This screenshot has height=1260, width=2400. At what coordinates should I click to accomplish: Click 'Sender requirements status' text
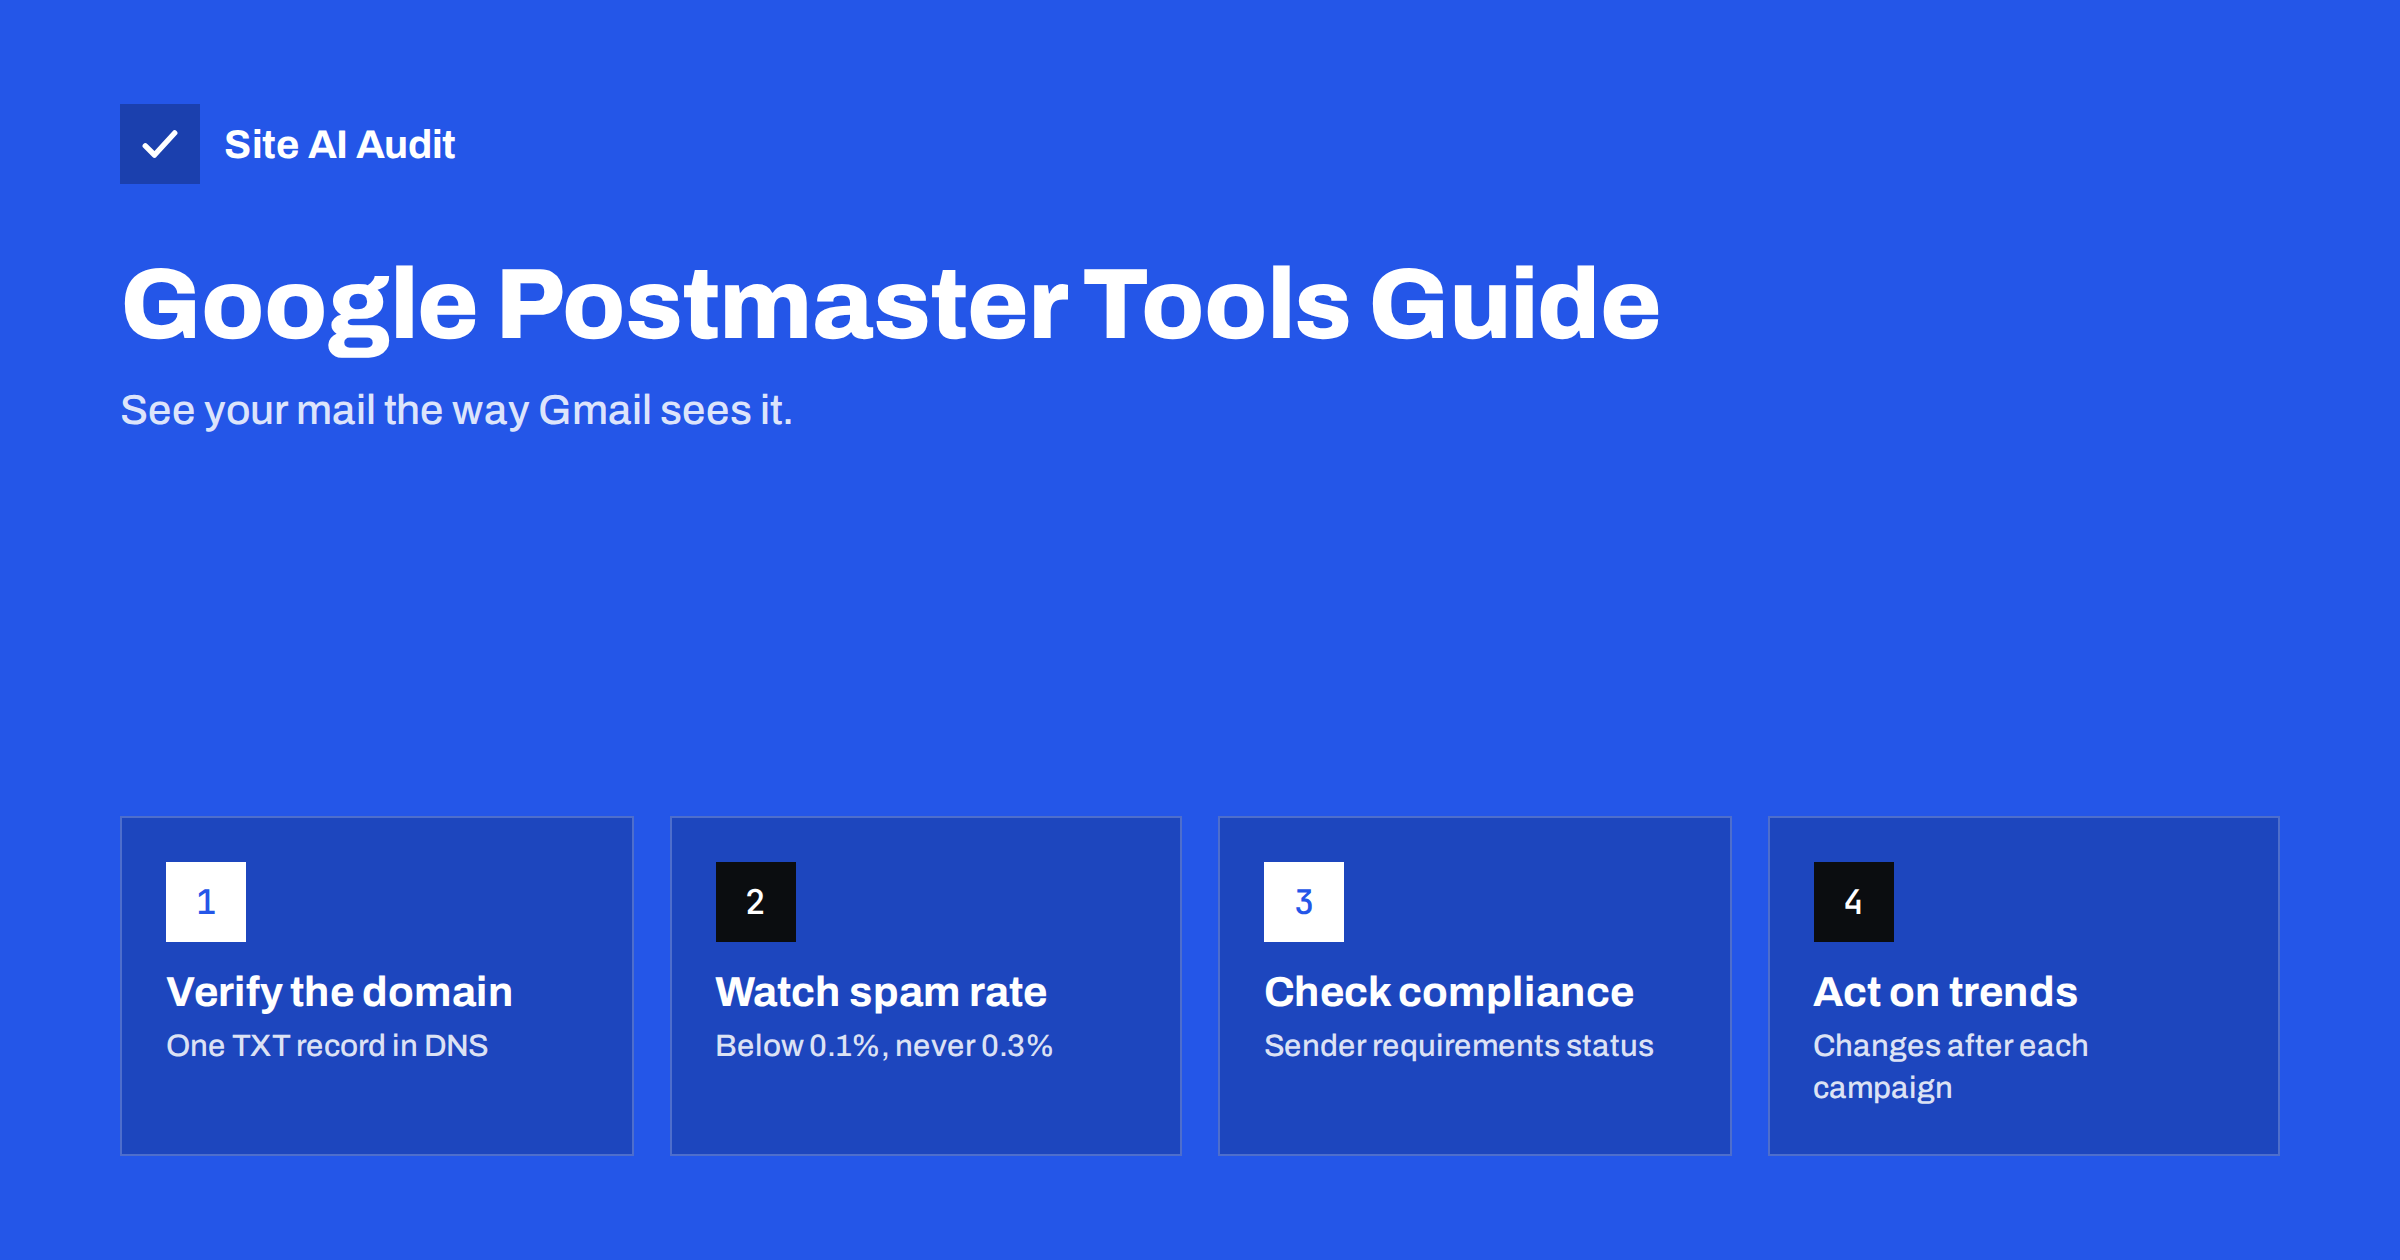coord(1459,1046)
